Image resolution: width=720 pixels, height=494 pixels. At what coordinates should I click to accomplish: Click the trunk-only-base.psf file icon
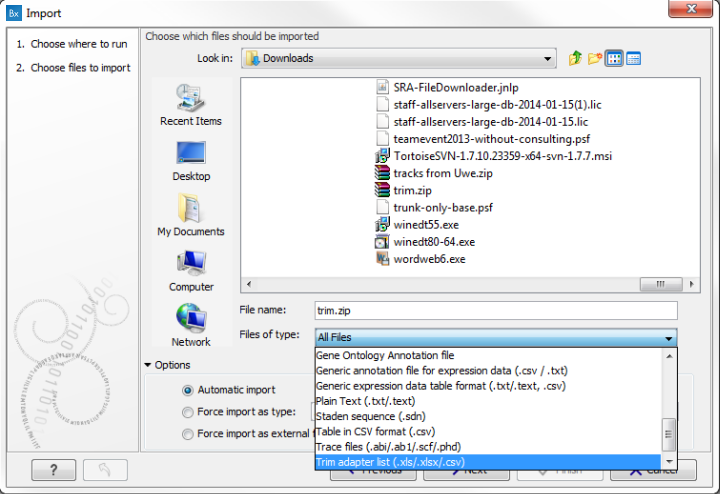point(382,208)
